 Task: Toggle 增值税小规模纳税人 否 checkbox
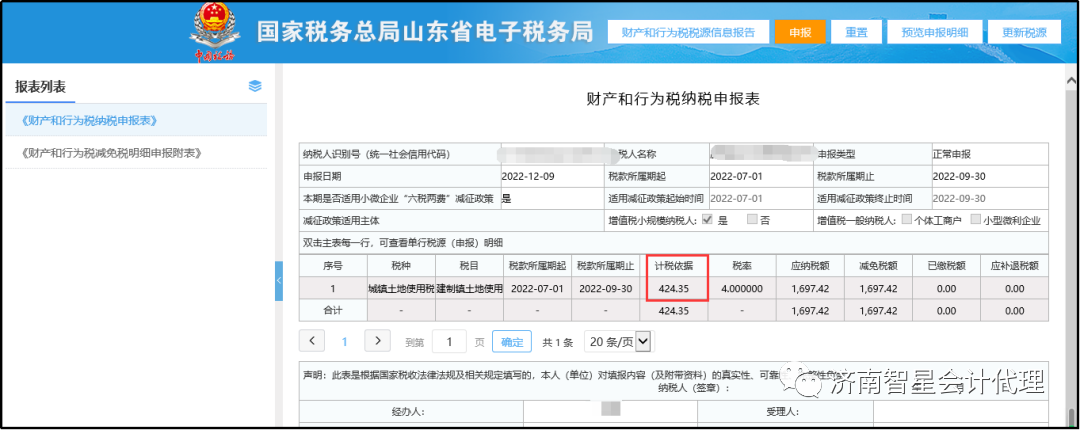[x=752, y=221]
